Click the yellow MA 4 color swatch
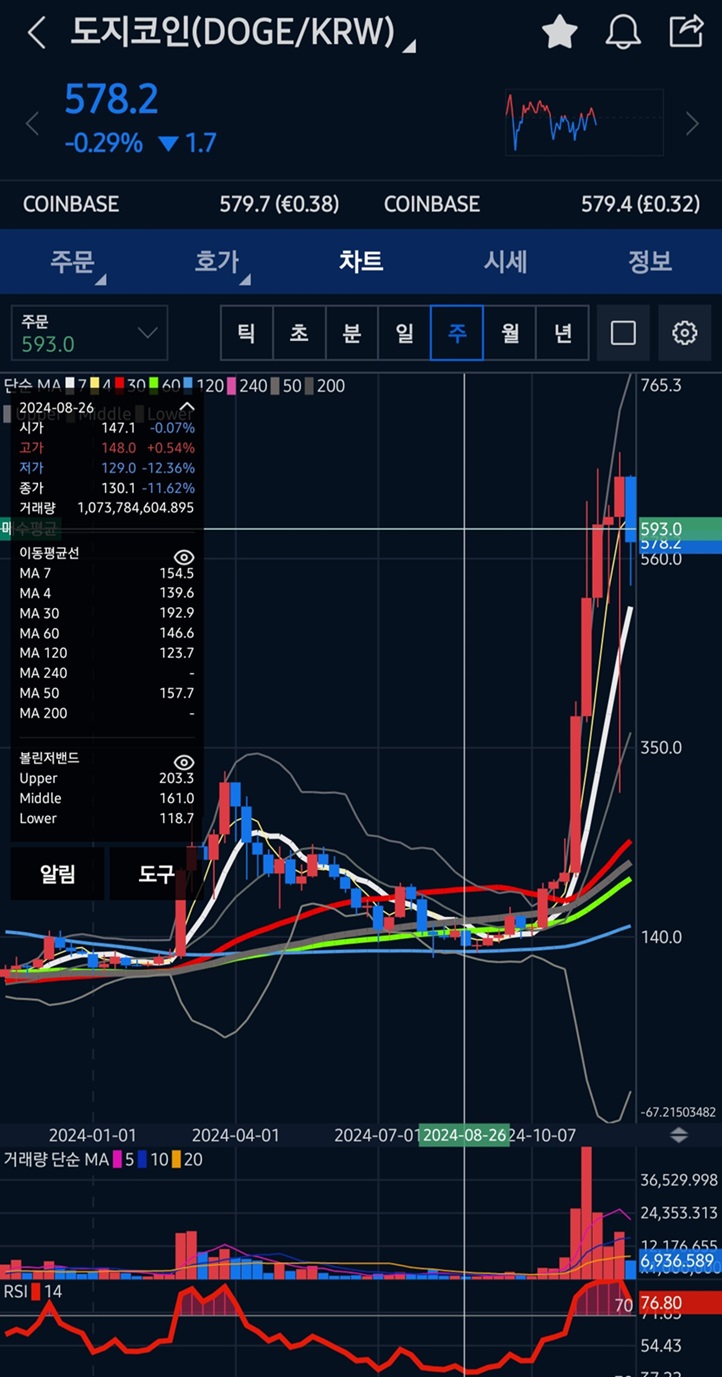 click(x=95, y=385)
